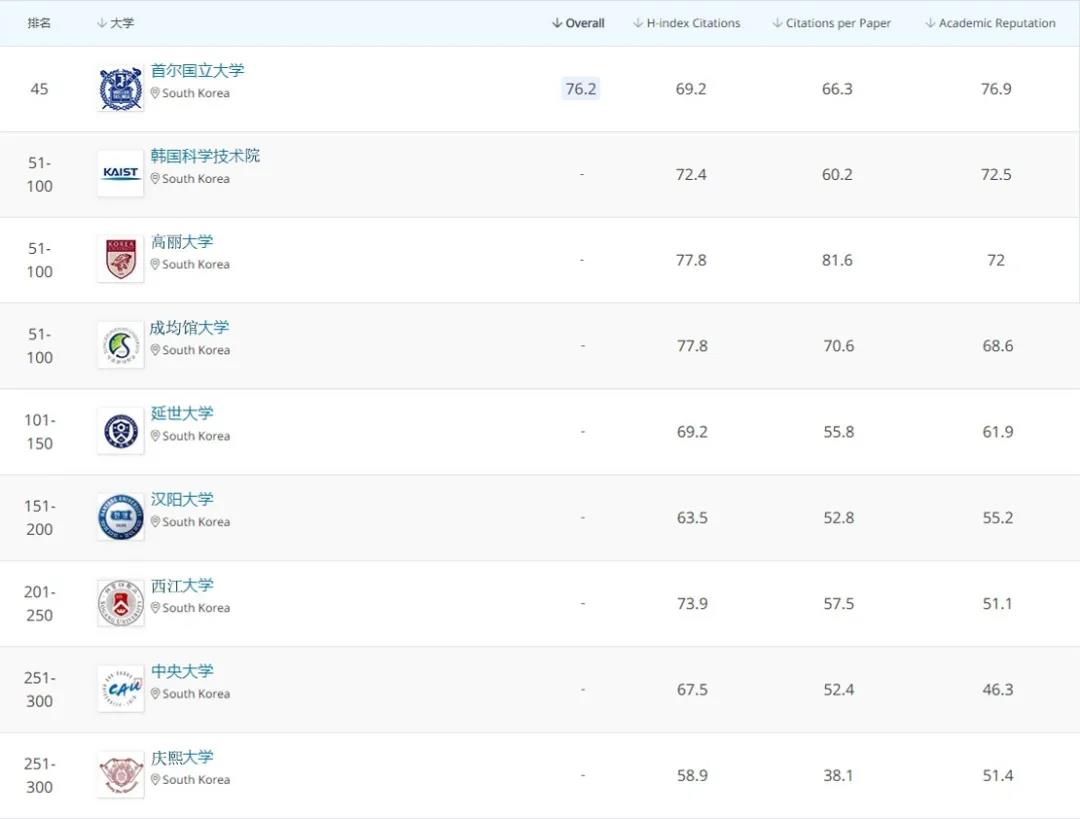Click the Seoul National University logo
This screenshot has height=819, width=1080.
coord(121,89)
